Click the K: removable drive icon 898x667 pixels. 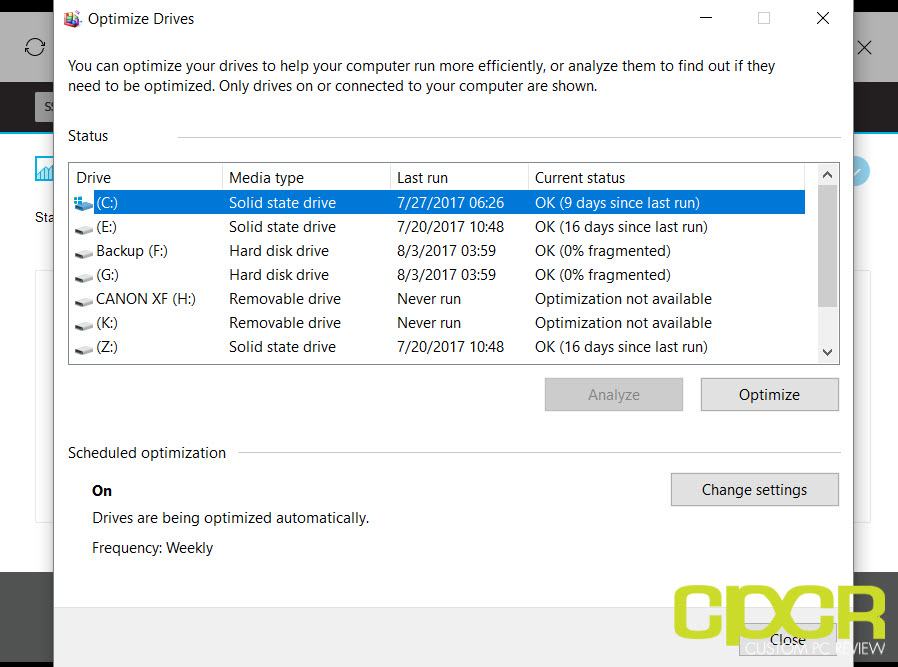(84, 325)
